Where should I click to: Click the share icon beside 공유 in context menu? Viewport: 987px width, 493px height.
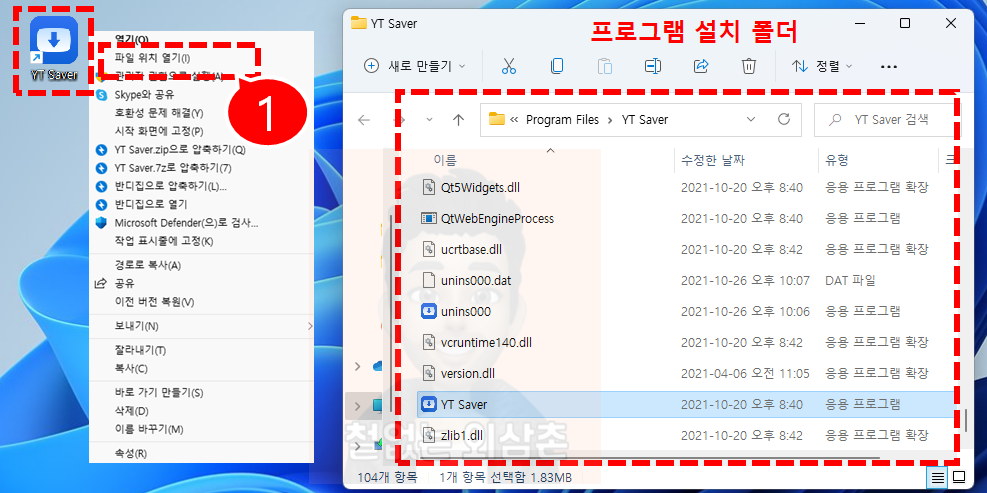101,283
